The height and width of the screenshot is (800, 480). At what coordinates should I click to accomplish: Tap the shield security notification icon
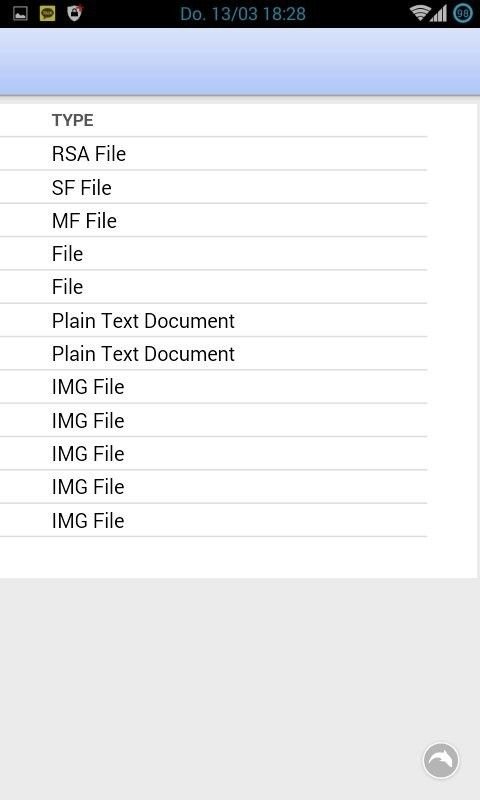pyautogui.click(x=74, y=13)
